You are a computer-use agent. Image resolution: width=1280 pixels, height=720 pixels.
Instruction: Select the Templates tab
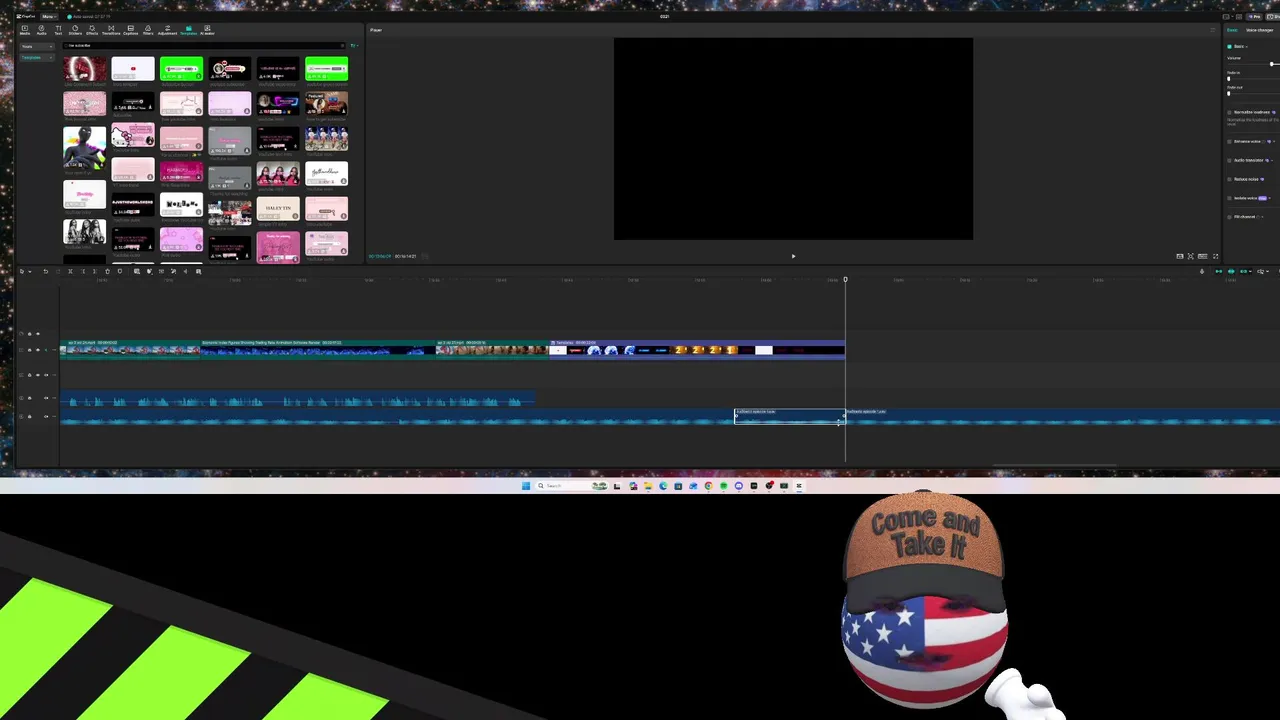[188, 30]
